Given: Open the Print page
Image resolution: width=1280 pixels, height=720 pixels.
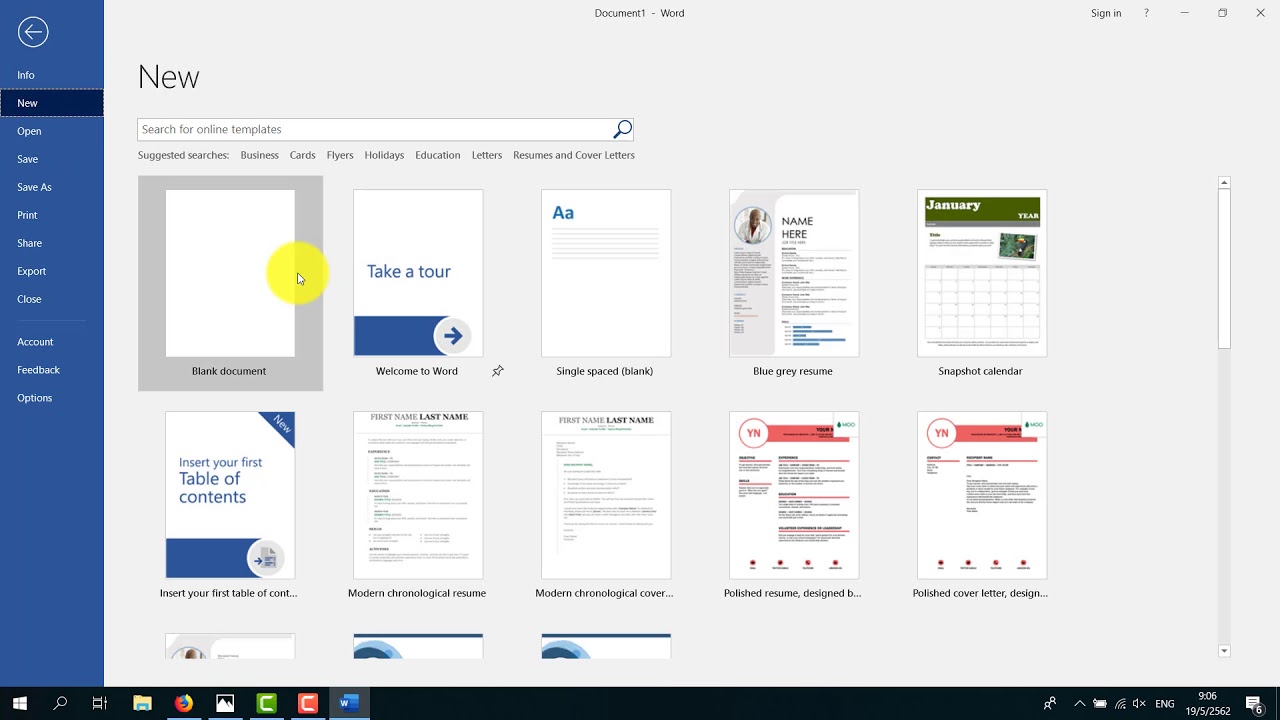Looking at the screenshot, I should (x=52, y=215).
